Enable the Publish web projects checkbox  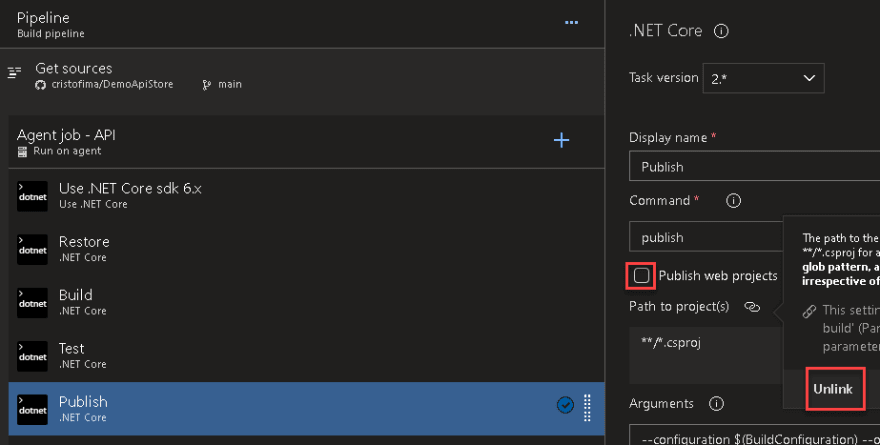click(x=642, y=275)
